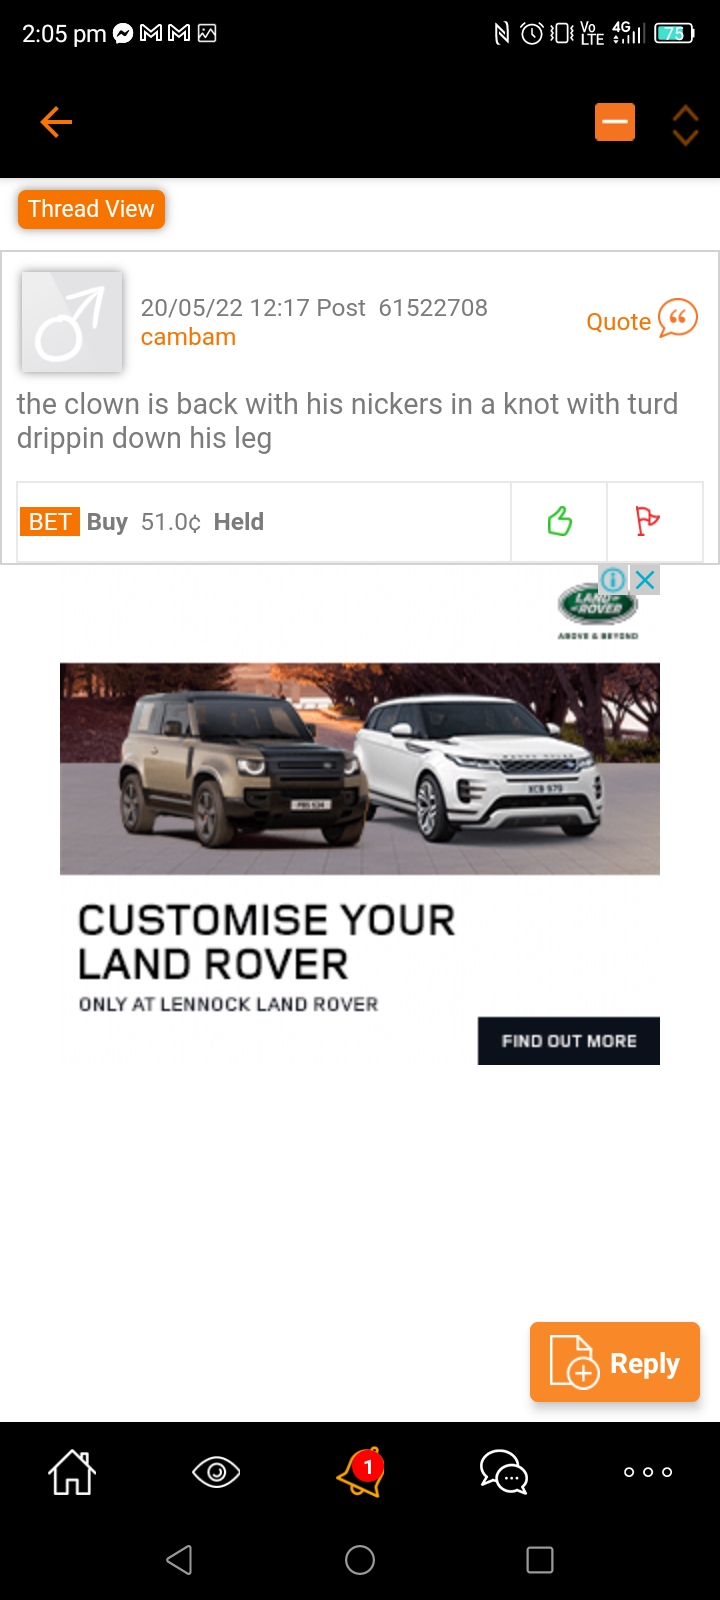Give the post a green thumbs up

pos(559,521)
